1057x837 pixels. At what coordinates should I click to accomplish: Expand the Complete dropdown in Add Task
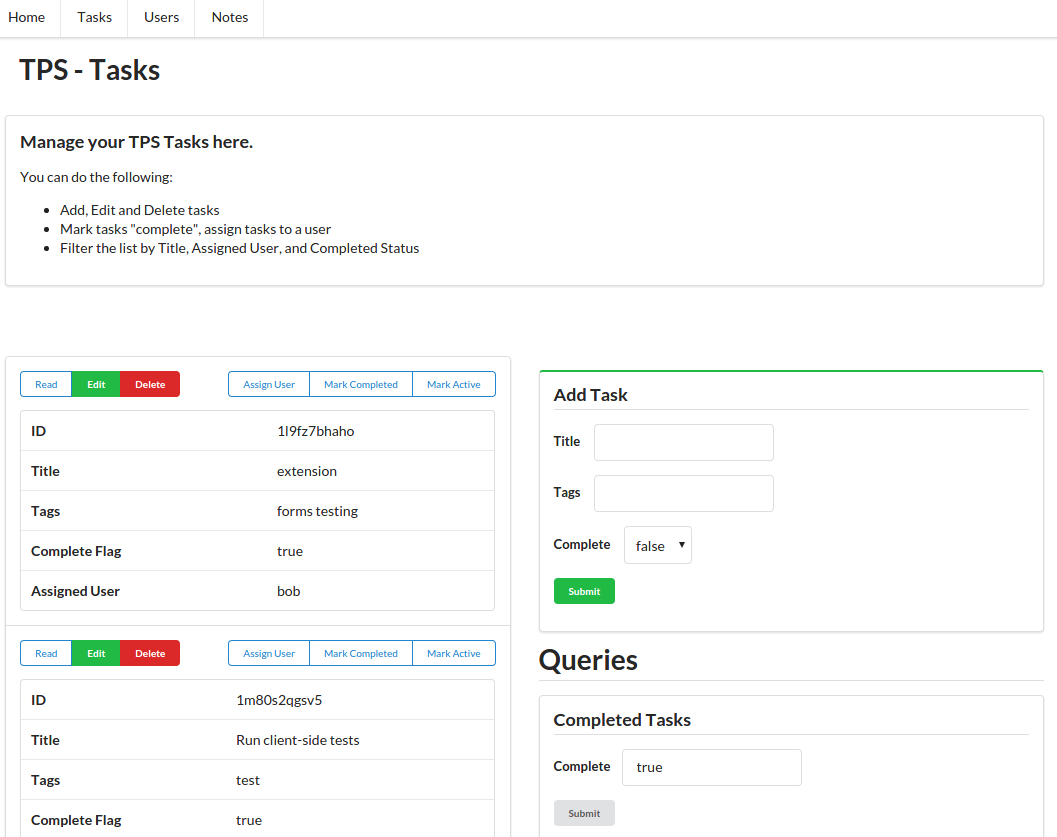point(657,545)
